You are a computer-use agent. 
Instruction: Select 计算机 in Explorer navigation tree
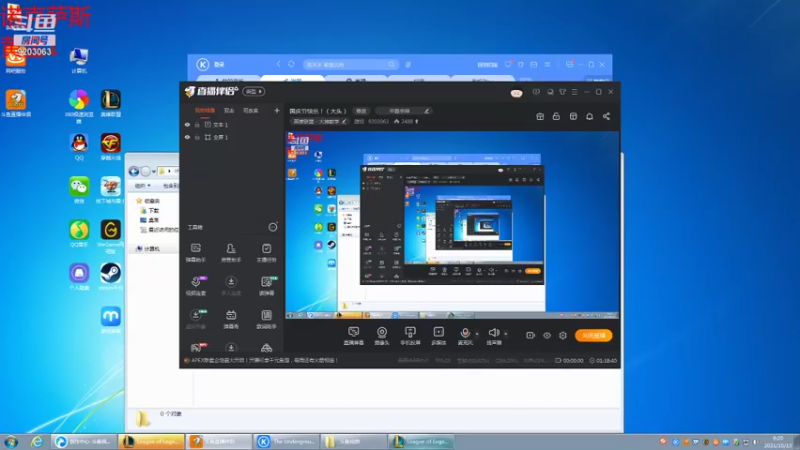(148, 248)
